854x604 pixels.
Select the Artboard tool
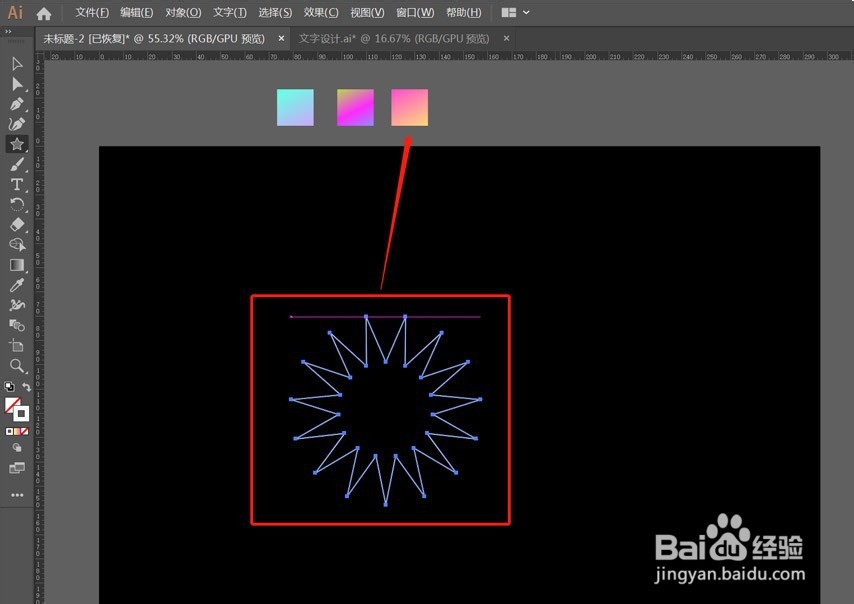pyautogui.click(x=17, y=345)
